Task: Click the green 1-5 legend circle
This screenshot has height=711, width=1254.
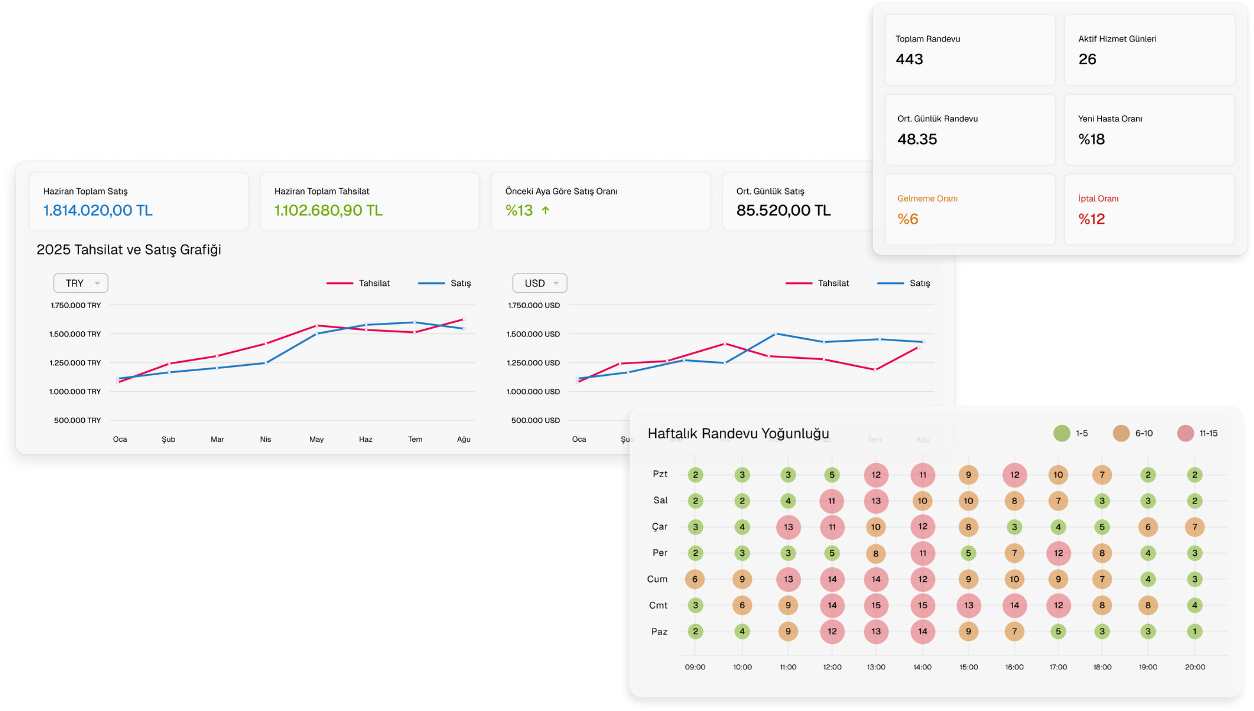Action: [x=1062, y=433]
